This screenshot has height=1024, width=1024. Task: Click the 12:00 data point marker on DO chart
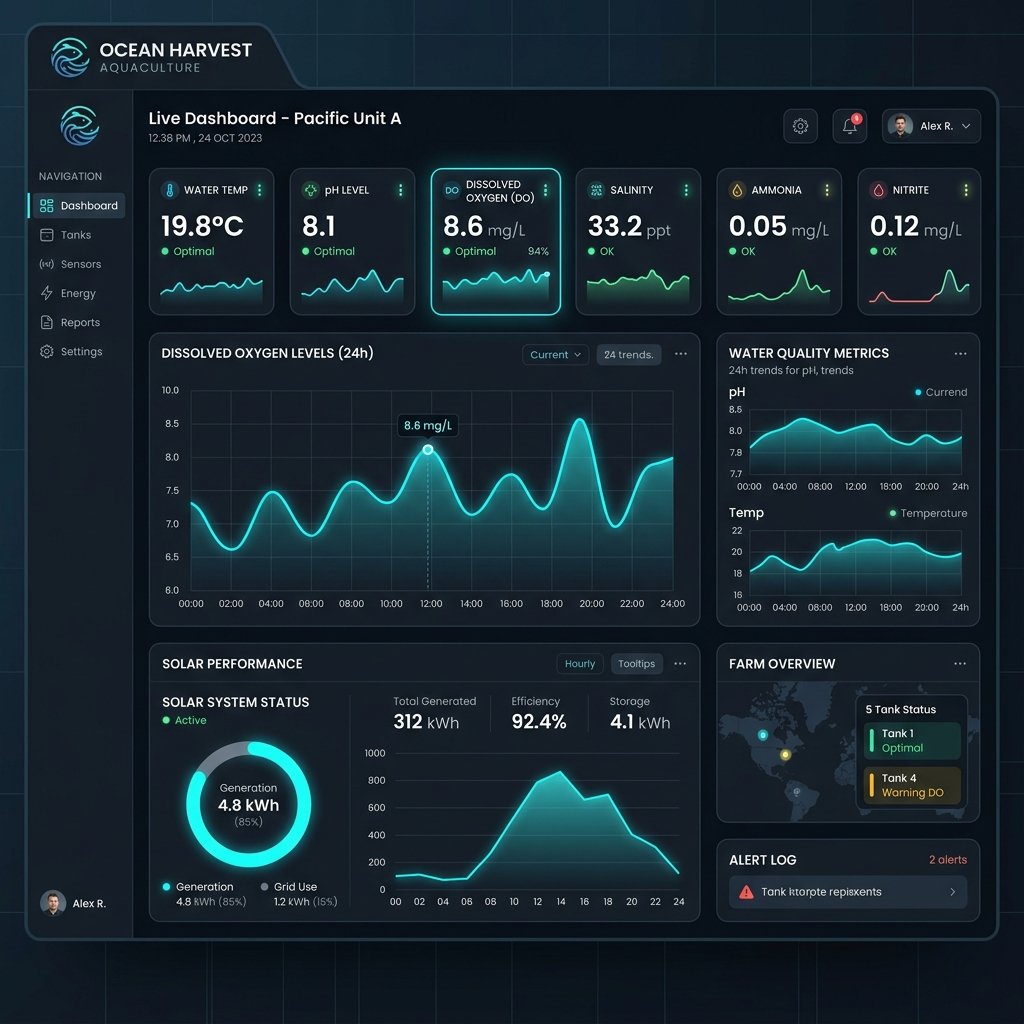(x=428, y=450)
